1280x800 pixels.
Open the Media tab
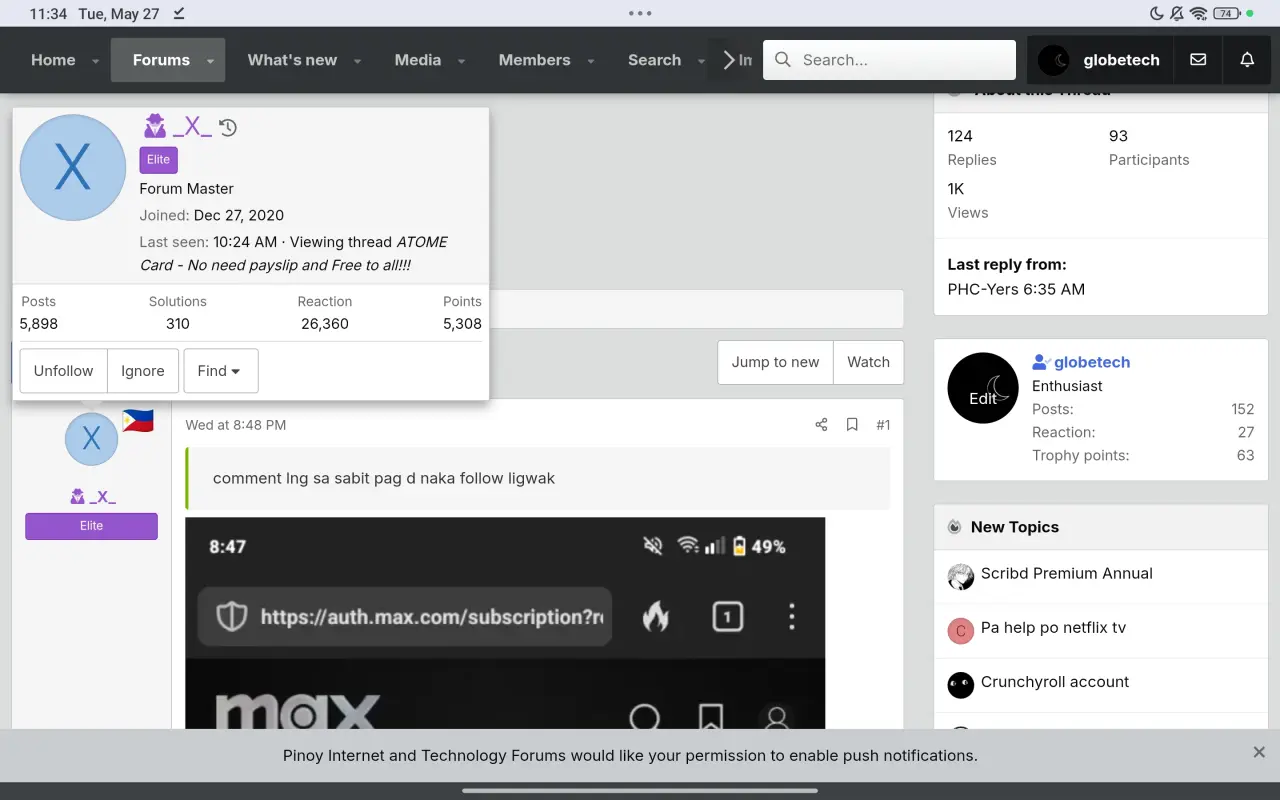pyautogui.click(x=418, y=60)
